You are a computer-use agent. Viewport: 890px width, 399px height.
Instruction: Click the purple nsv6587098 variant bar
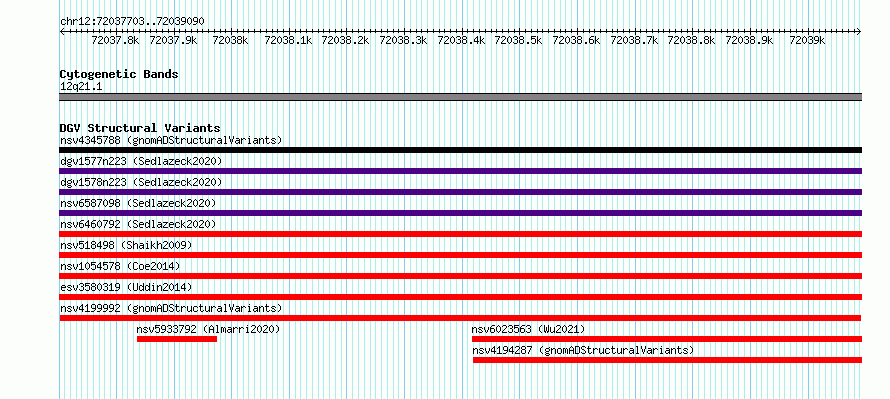click(x=461, y=213)
